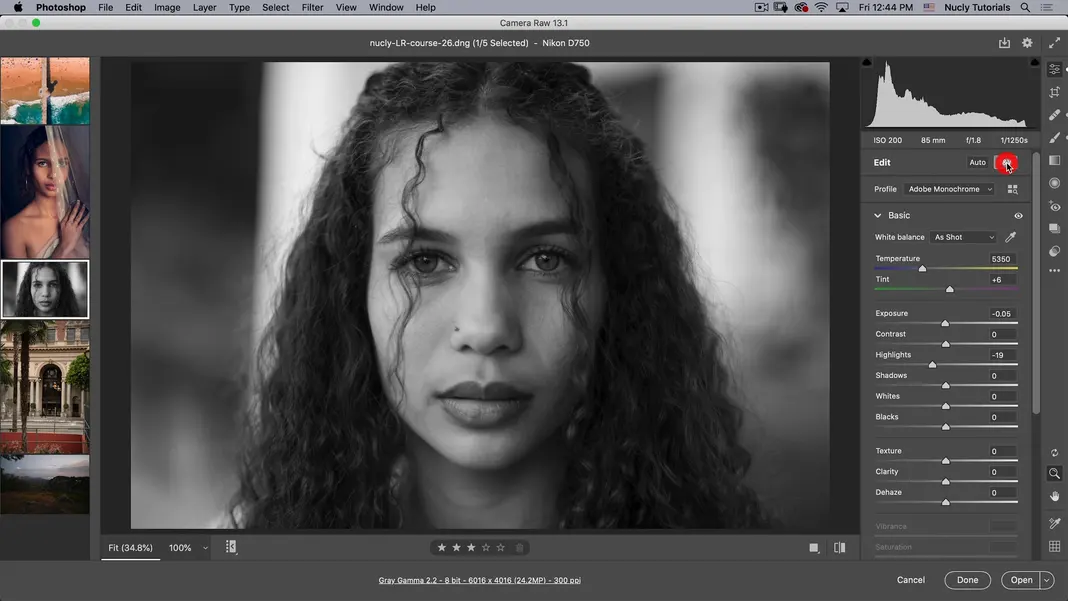Open the zoom level dropdown arrow

[x=205, y=548]
